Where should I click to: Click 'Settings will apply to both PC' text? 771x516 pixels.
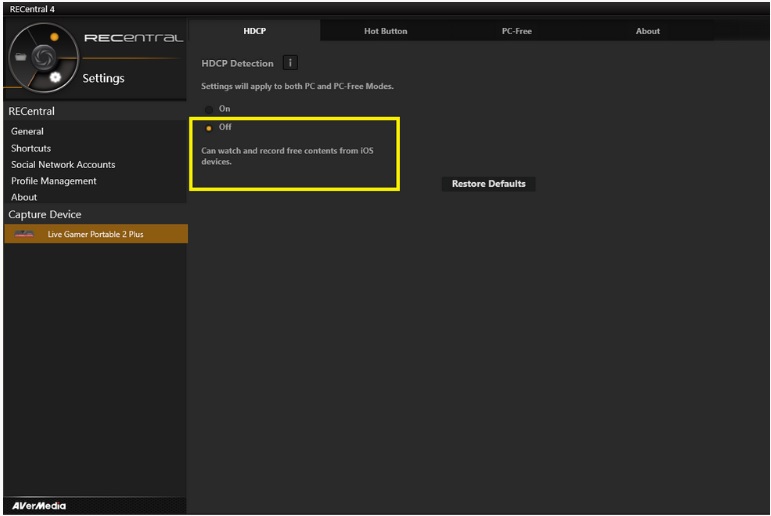297,86
